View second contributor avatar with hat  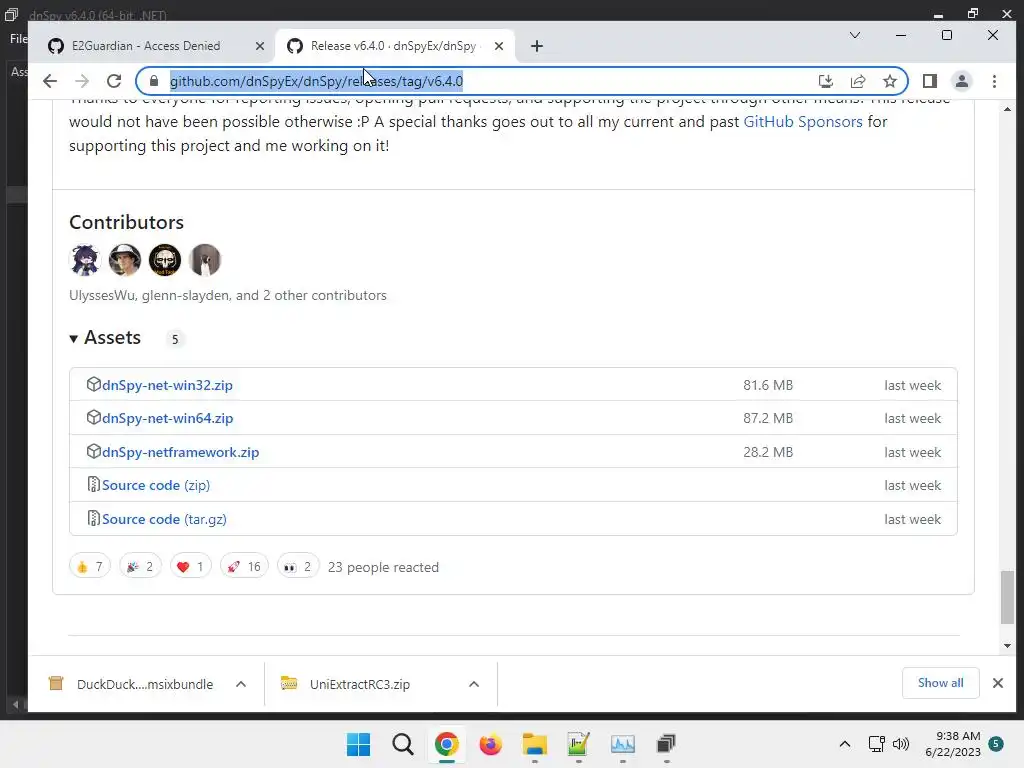125,260
